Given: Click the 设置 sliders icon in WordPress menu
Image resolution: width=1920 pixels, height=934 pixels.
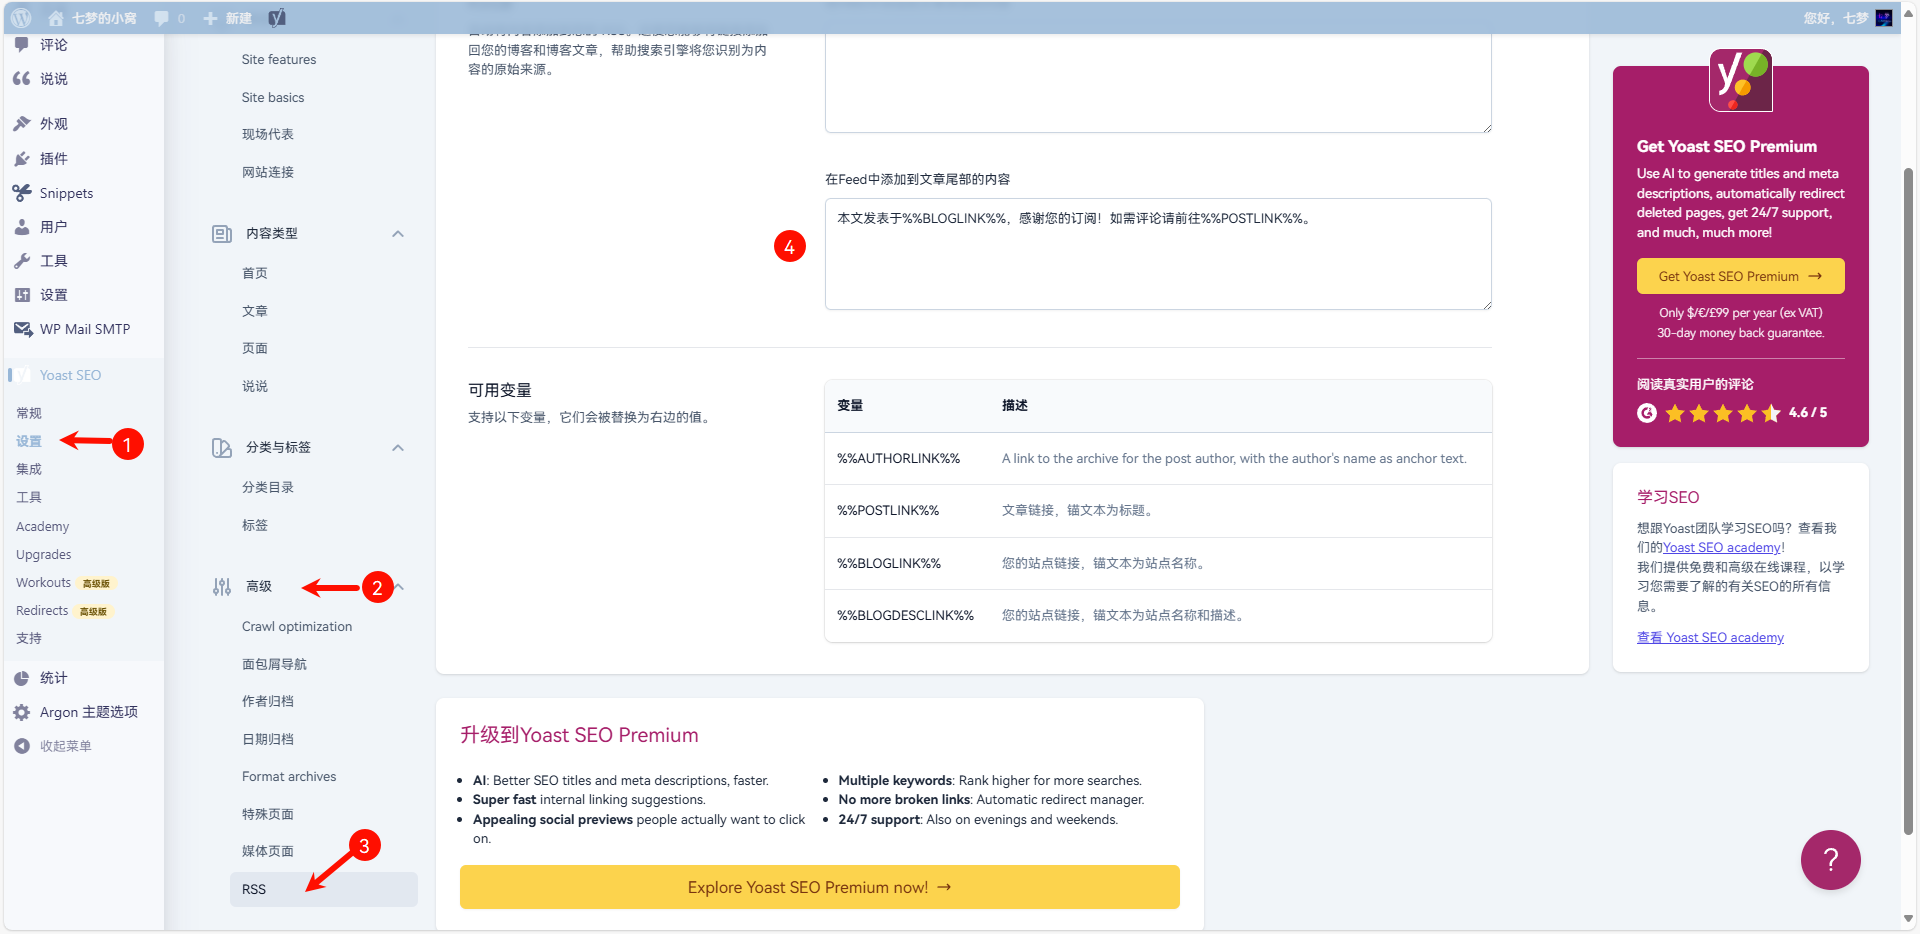Looking at the screenshot, I should pyautogui.click(x=22, y=295).
